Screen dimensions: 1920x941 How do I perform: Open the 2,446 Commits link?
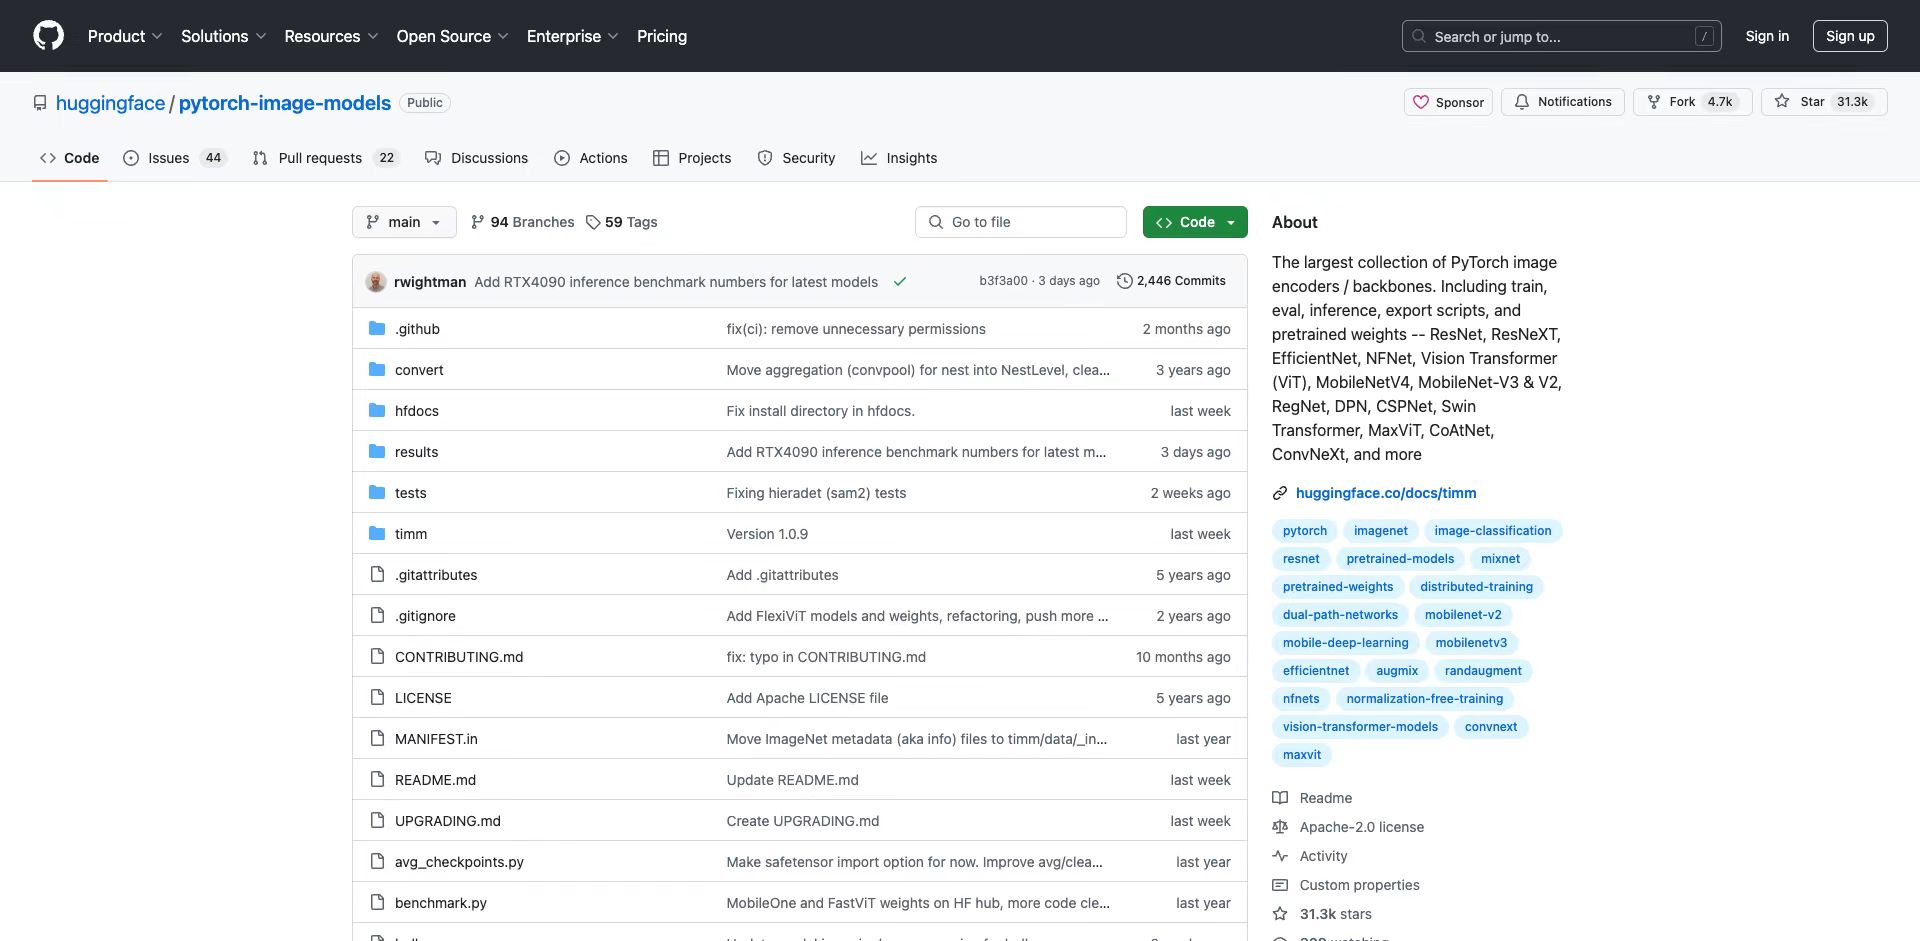click(x=1171, y=281)
